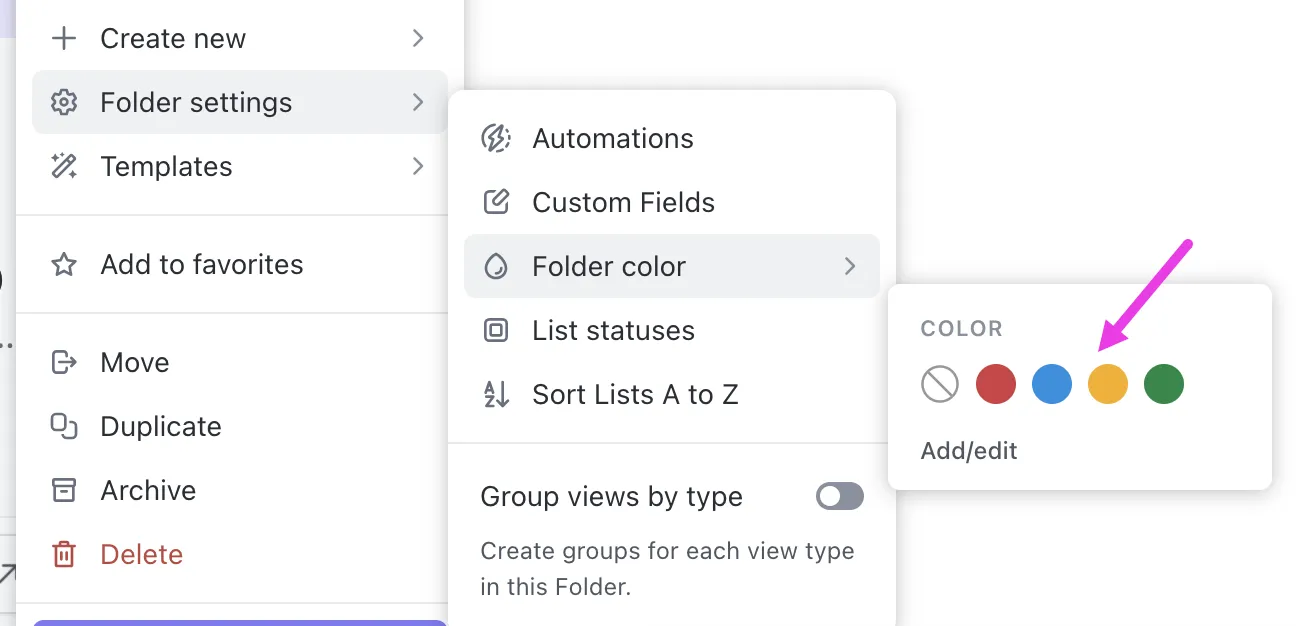Pick the green folder color swatch
Viewport: 1296px width, 626px height.
point(1164,384)
